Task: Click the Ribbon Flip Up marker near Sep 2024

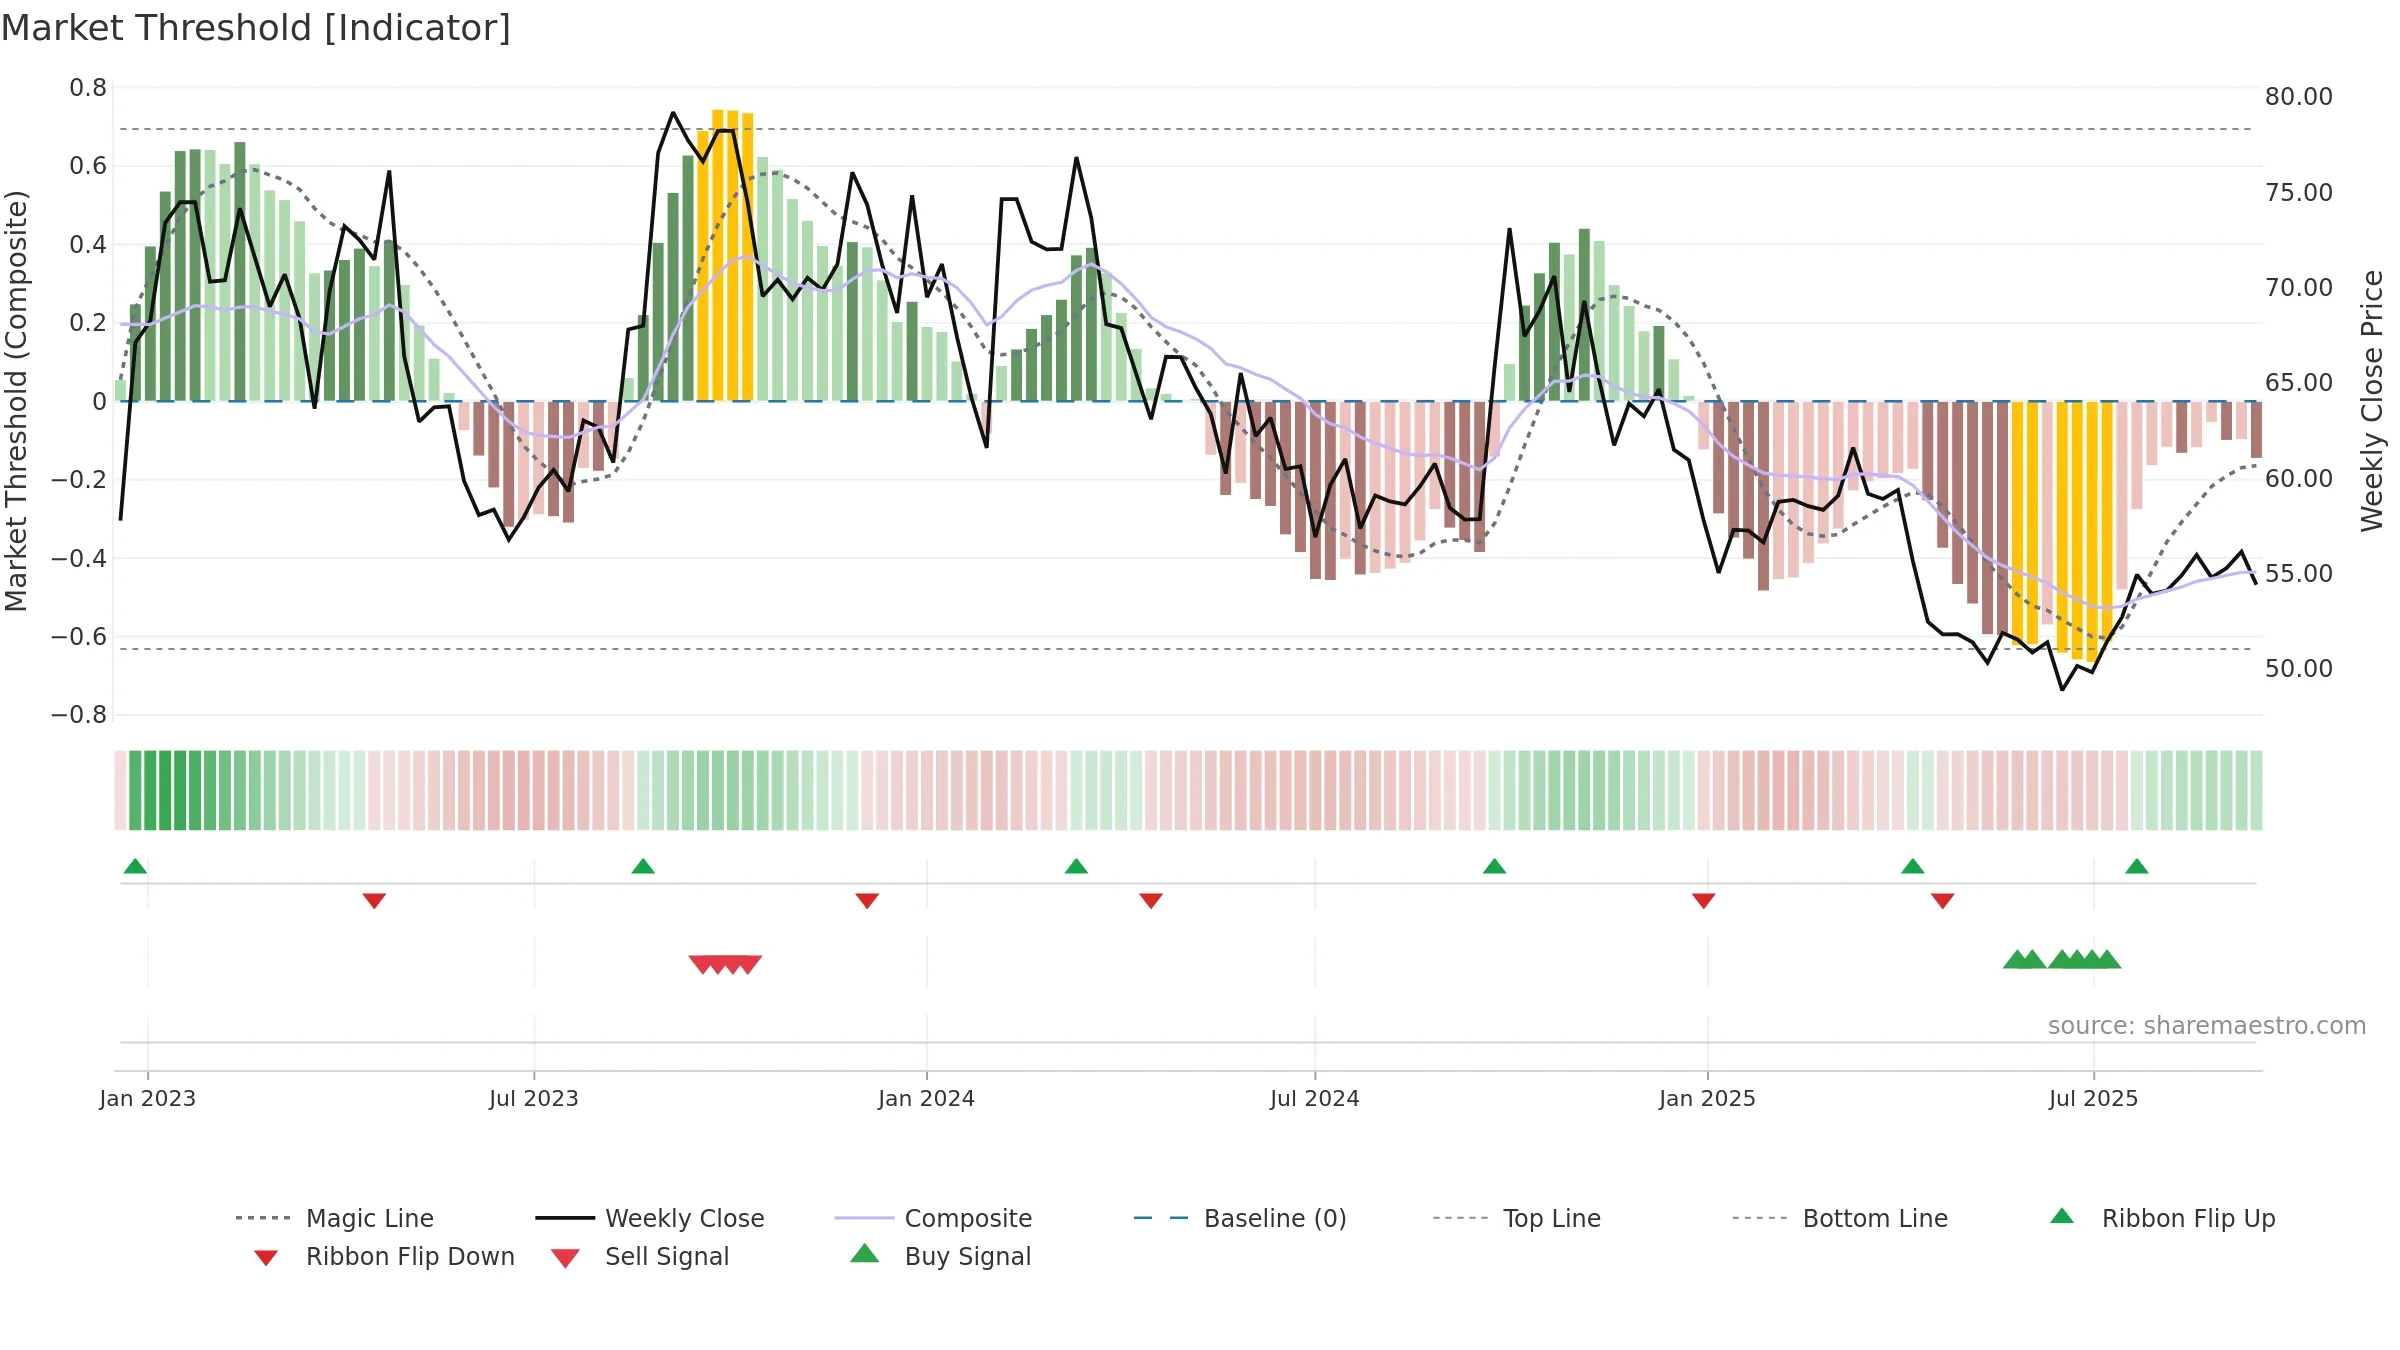Action: (1494, 866)
